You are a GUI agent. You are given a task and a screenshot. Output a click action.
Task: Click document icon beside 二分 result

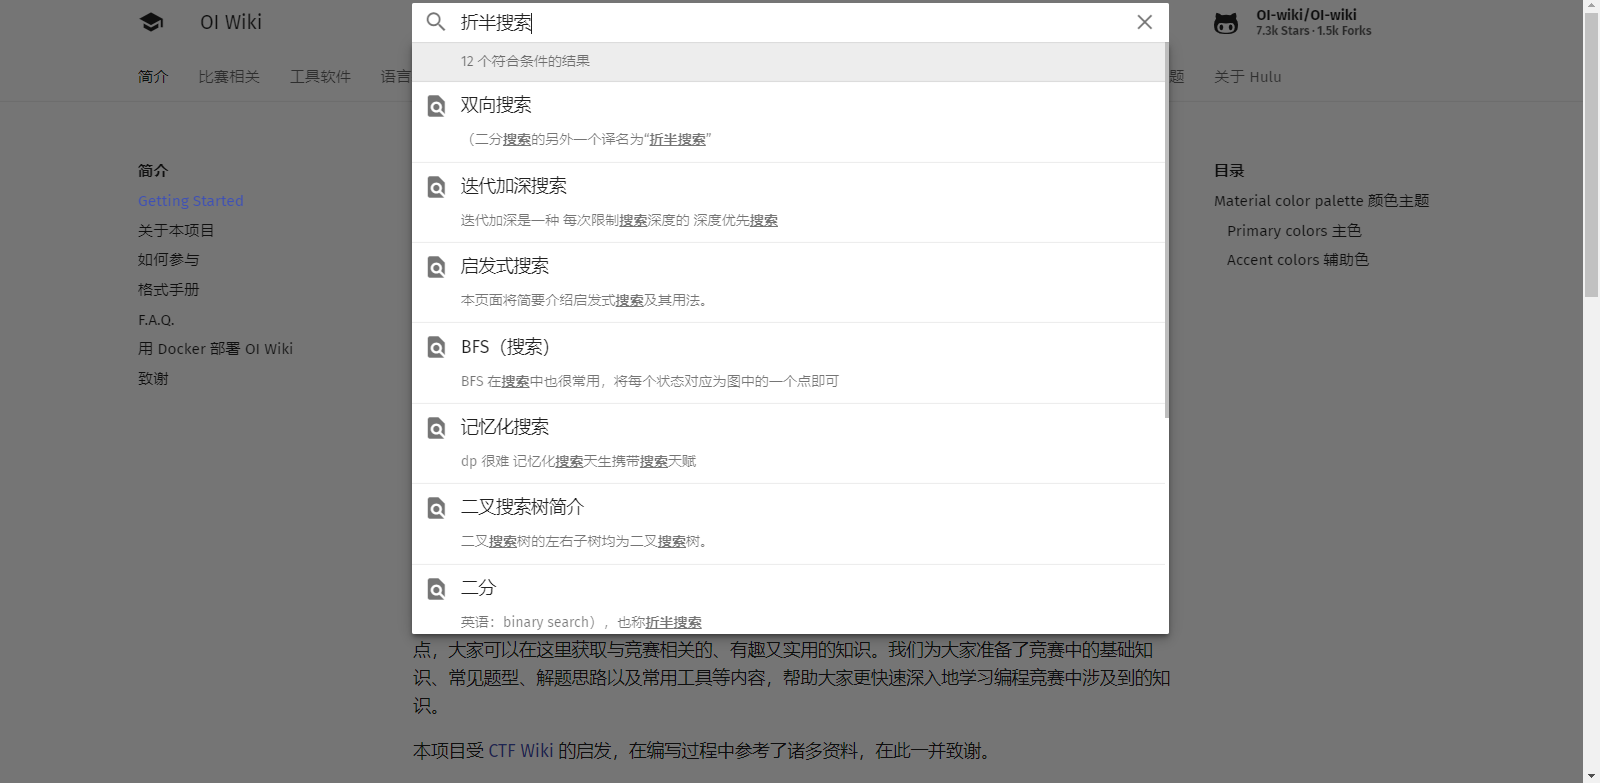(x=437, y=589)
